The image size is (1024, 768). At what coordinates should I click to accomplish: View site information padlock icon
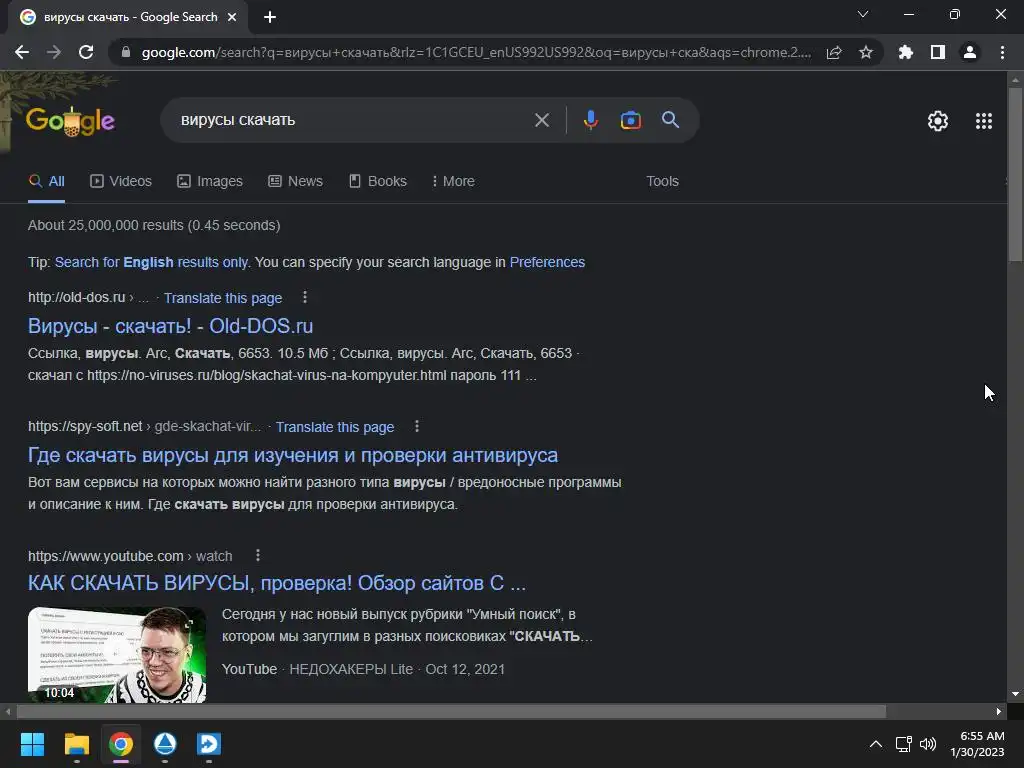click(126, 52)
